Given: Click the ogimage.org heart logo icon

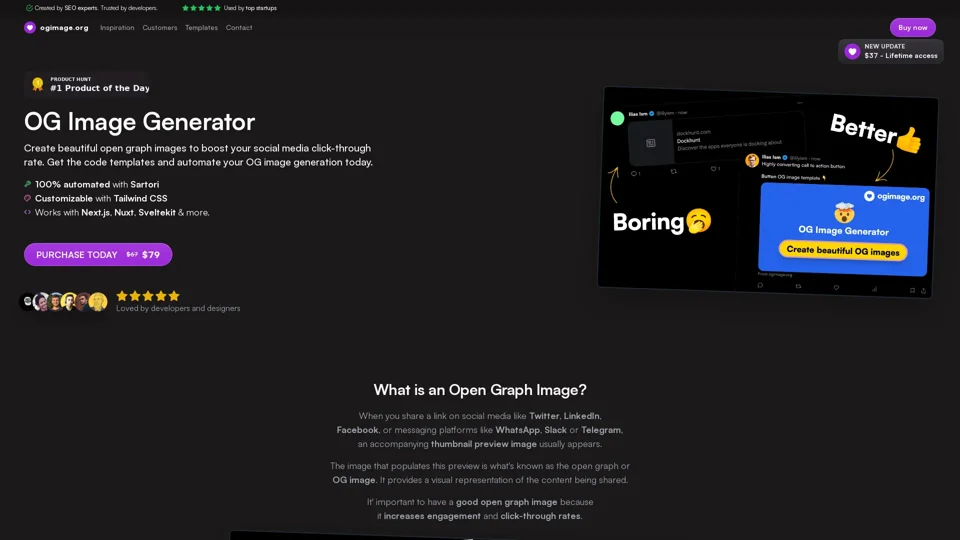Looking at the screenshot, I should point(29,28).
